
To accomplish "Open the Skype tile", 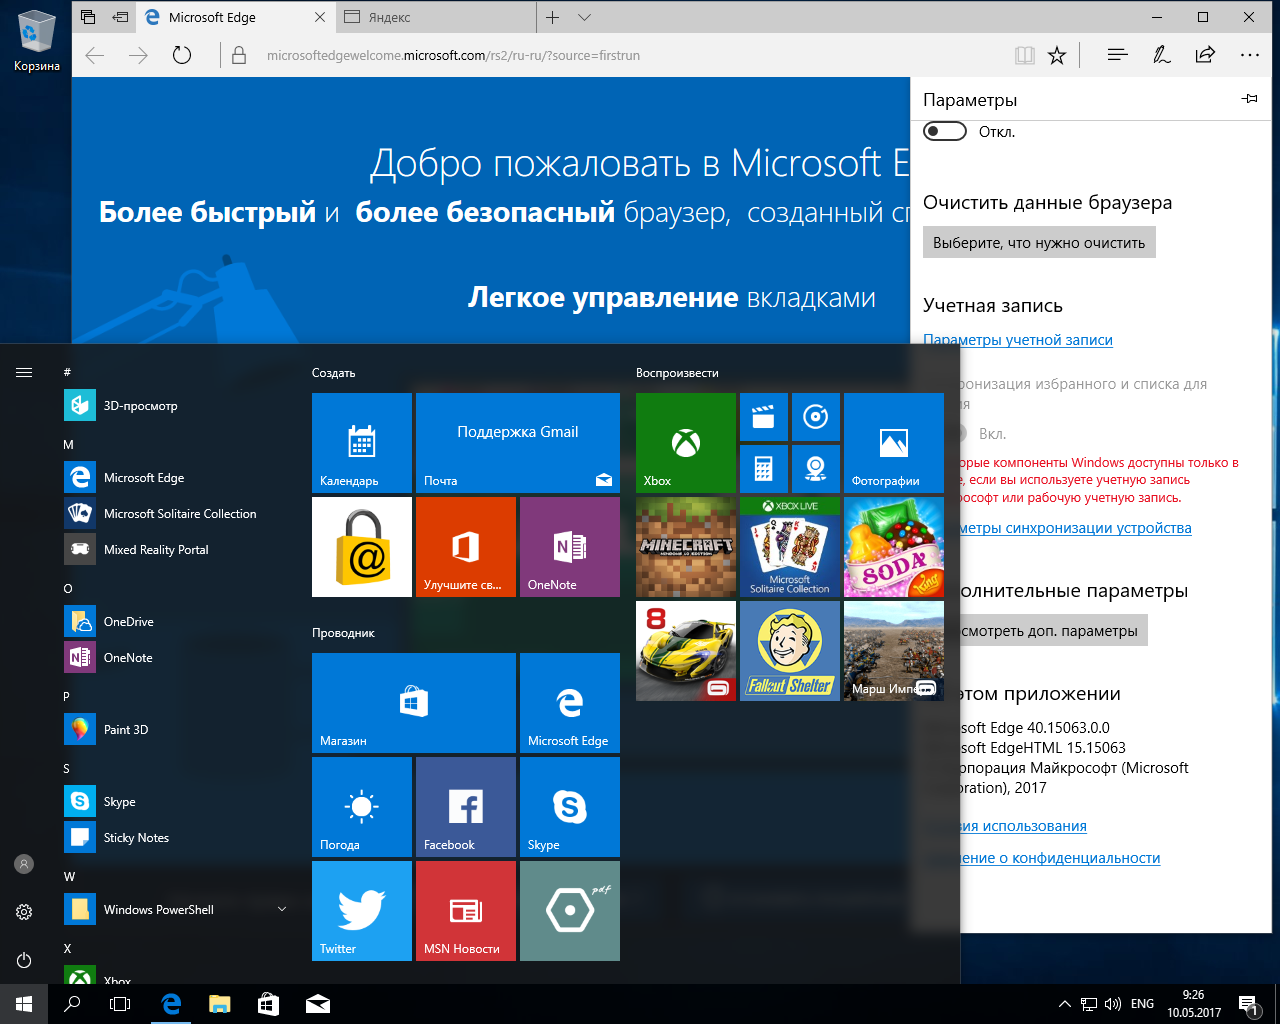I will tap(570, 807).
